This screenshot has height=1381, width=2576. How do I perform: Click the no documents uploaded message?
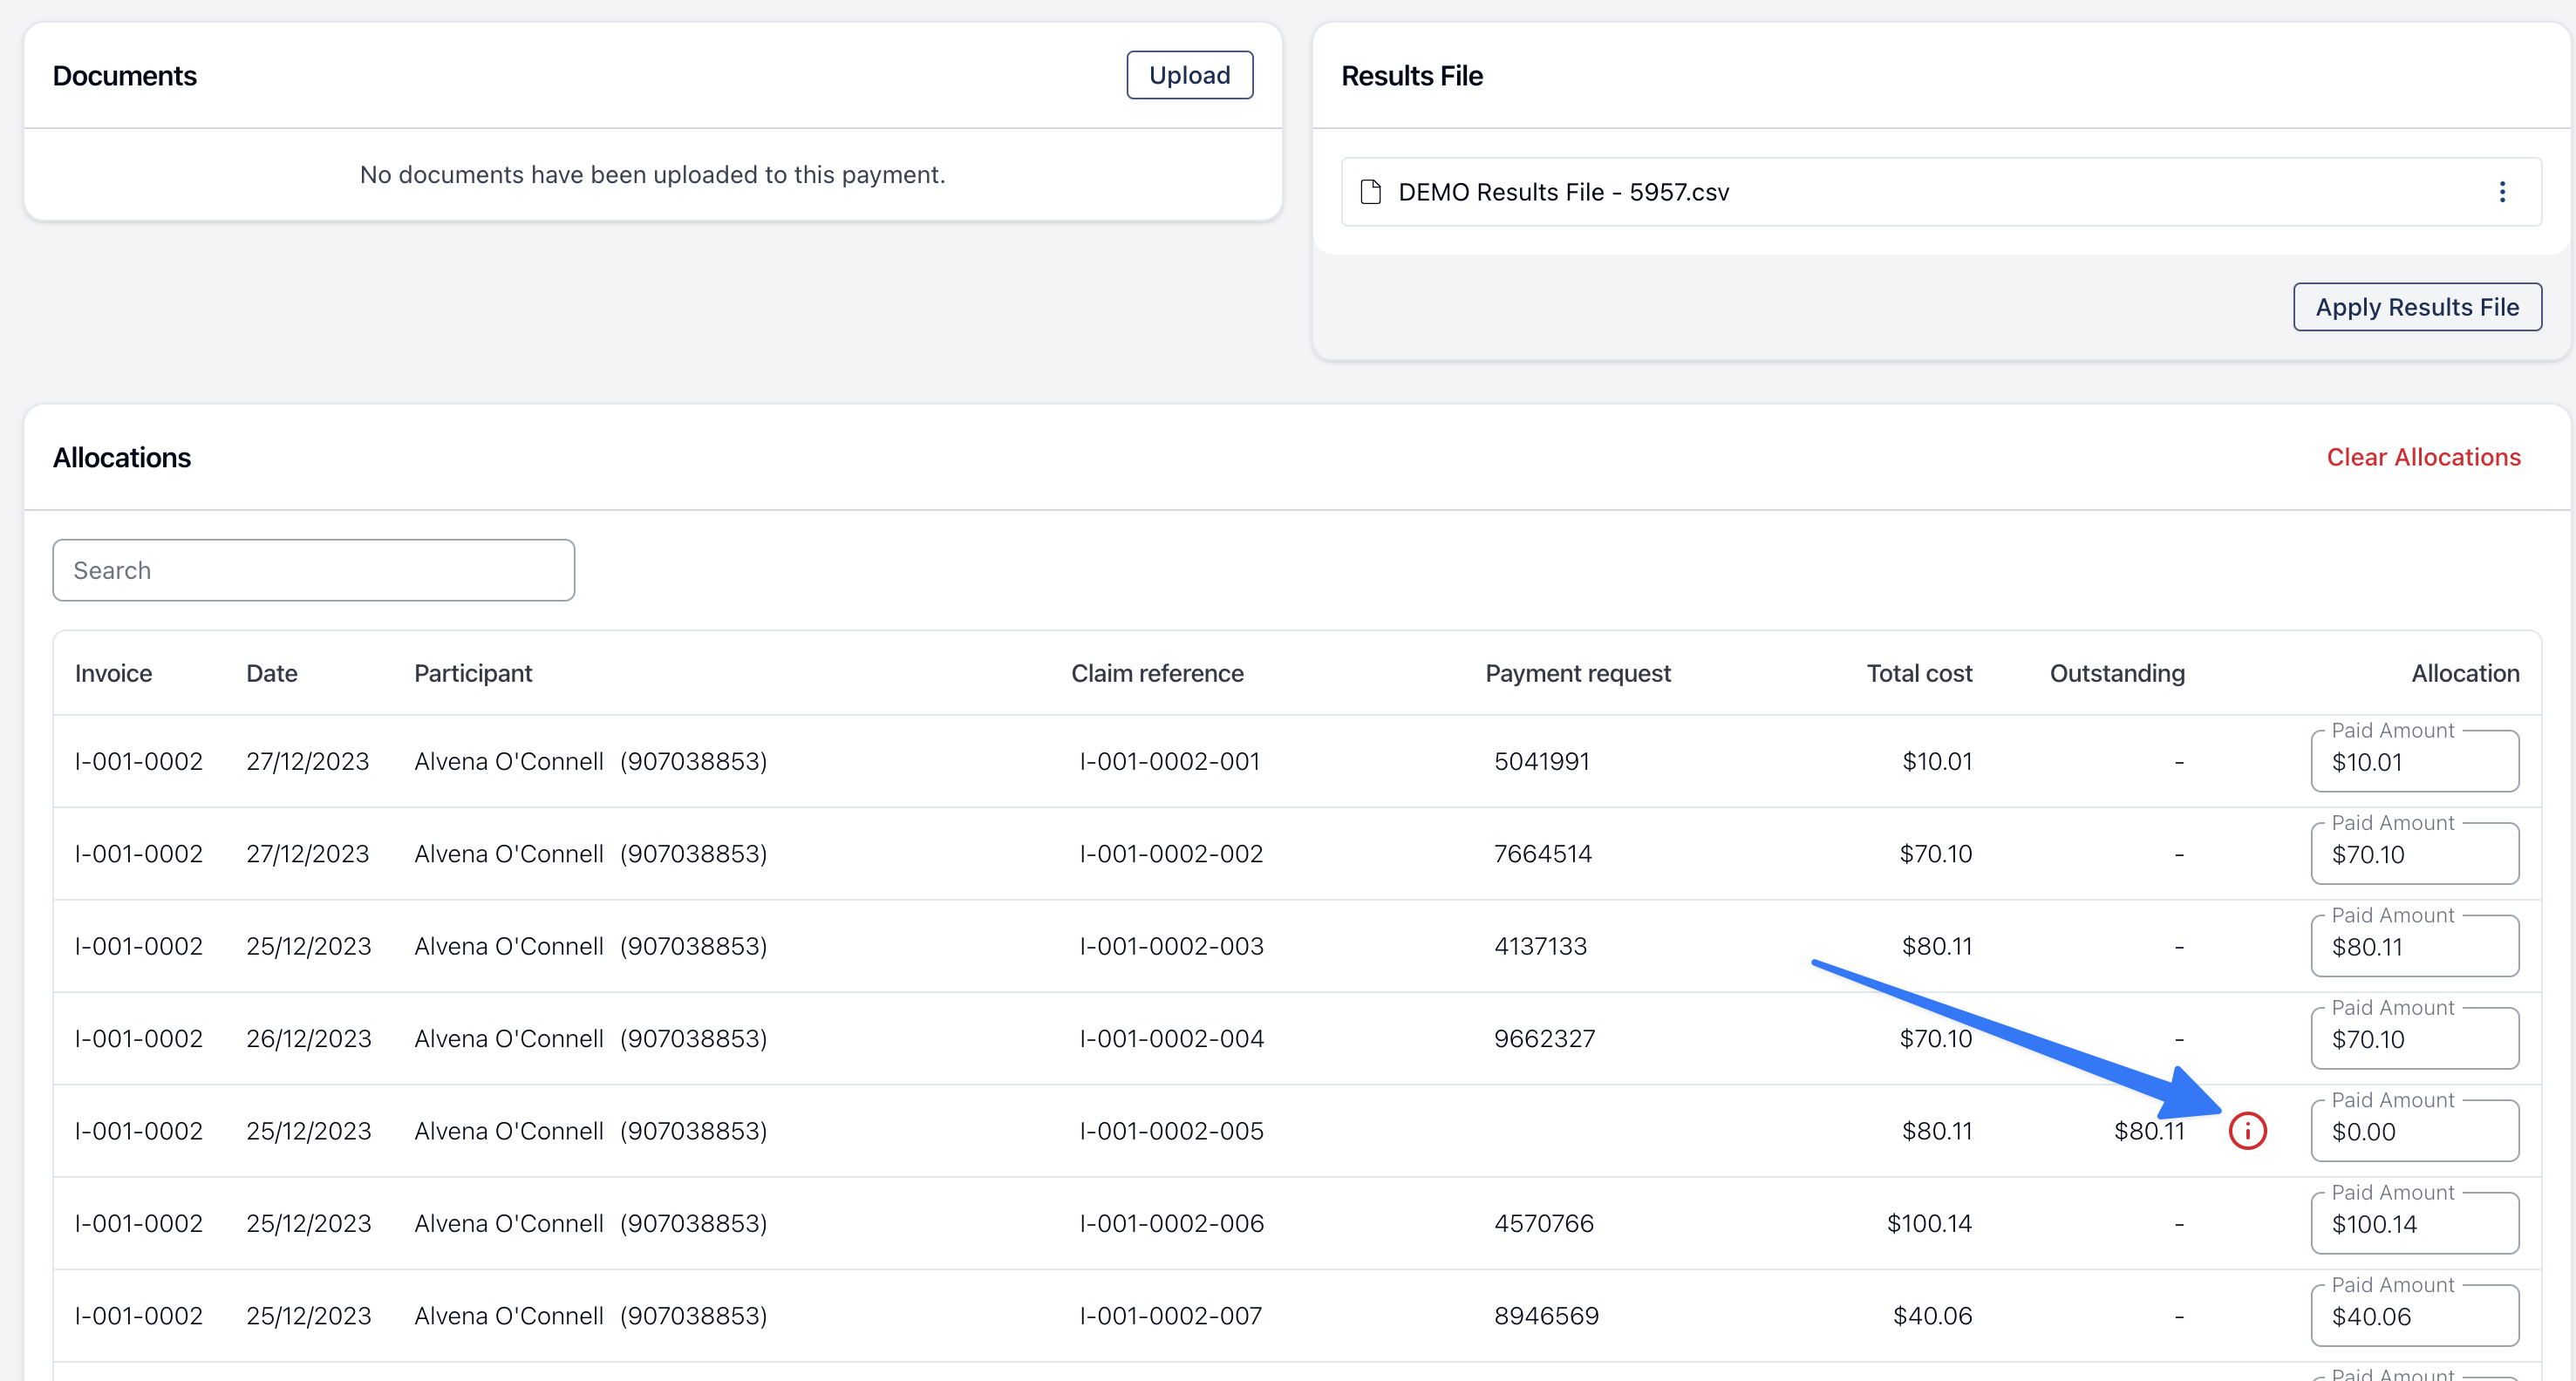pyautogui.click(x=652, y=175)
